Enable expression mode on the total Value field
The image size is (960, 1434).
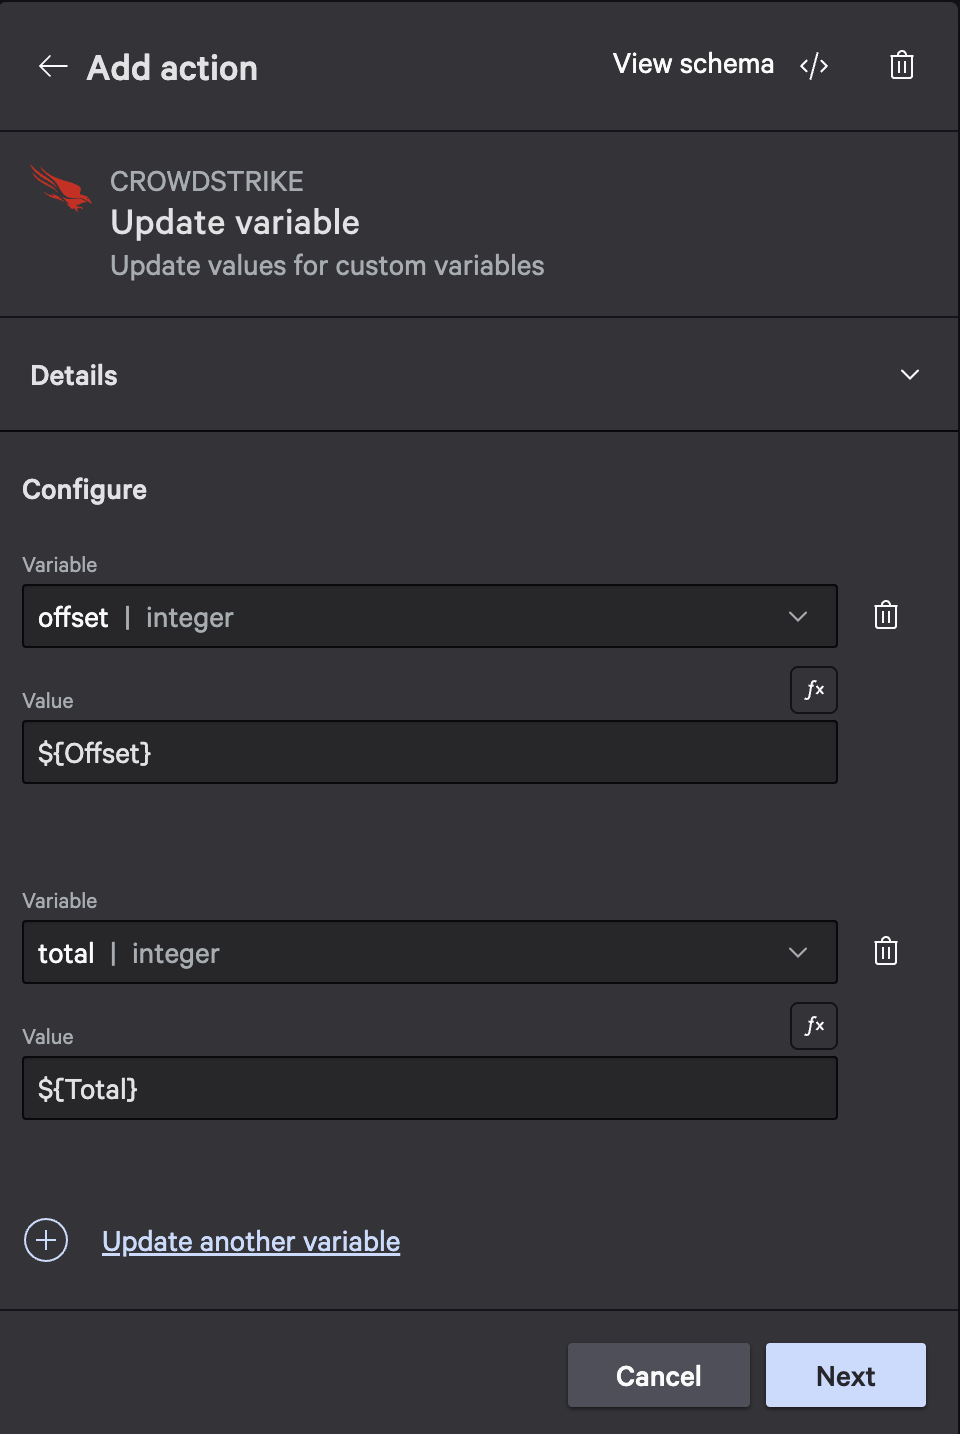tap(813, 1025)
